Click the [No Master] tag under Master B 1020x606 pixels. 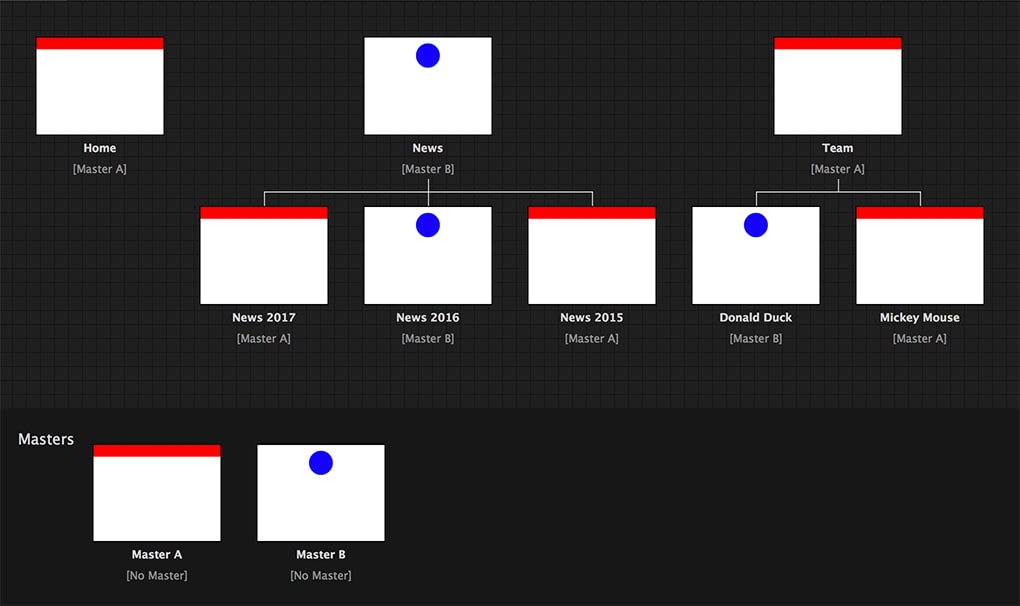pos(321,575)
